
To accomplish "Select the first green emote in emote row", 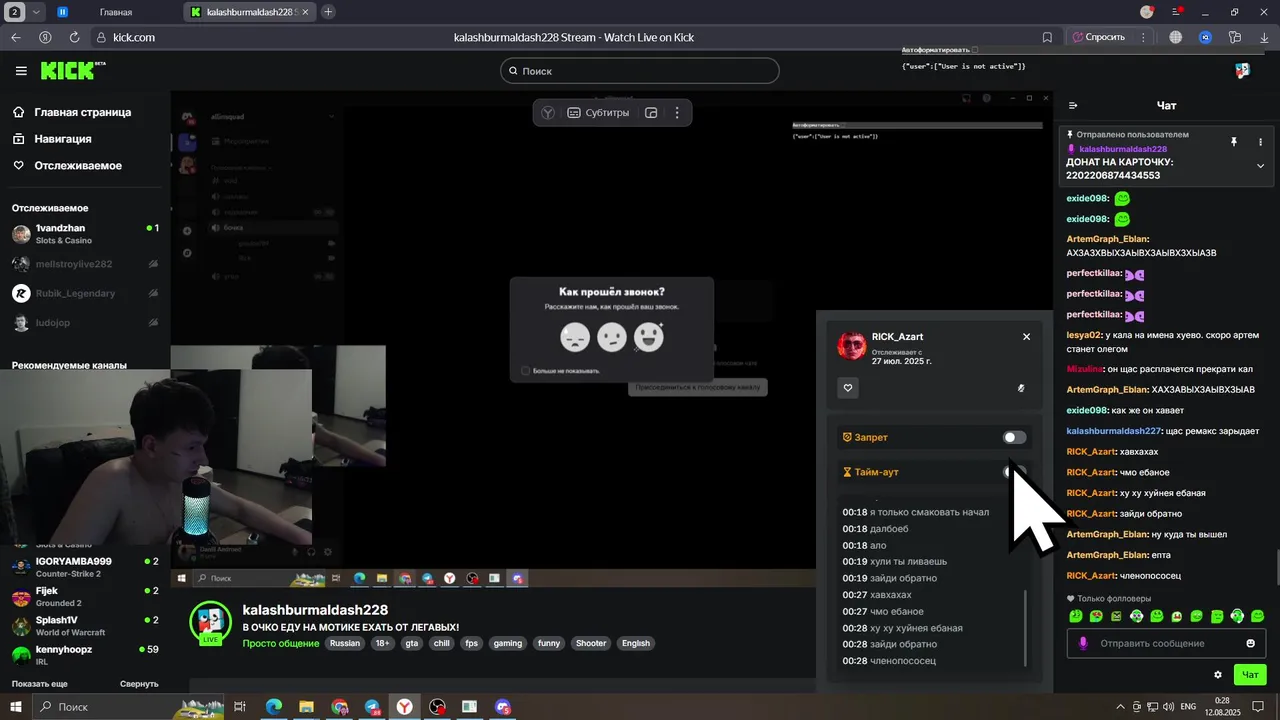I will [1076, 616].
